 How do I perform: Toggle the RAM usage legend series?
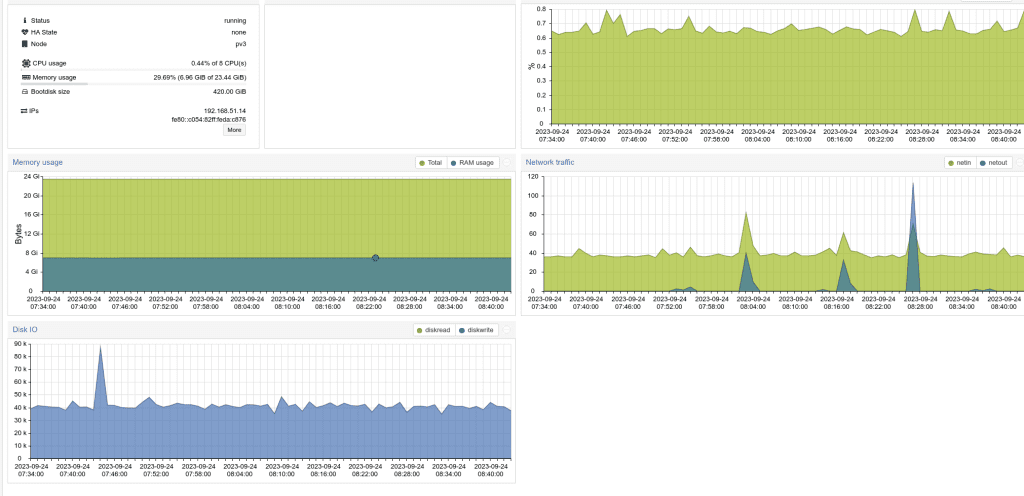472,163
